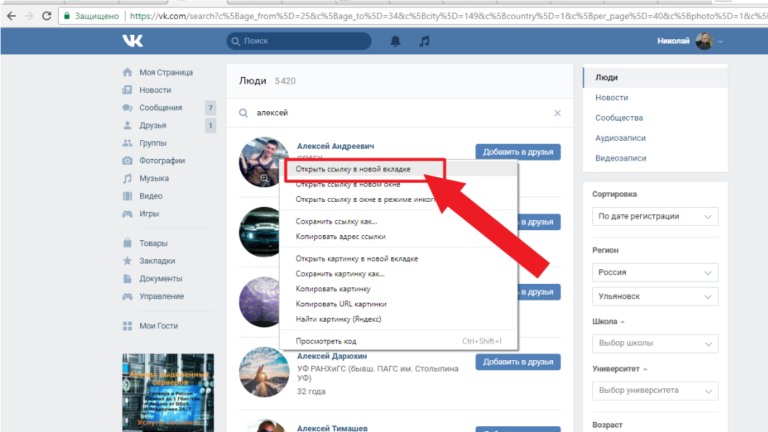The width and height of the screenshot is (768, 432).
Task: Select Сохранить ссылку как...
Action: (x=399, y=221)
